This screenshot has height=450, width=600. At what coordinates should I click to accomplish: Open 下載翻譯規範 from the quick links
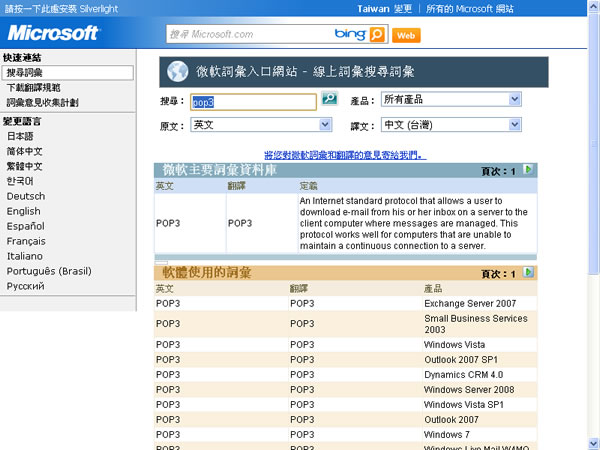(33, 88)
